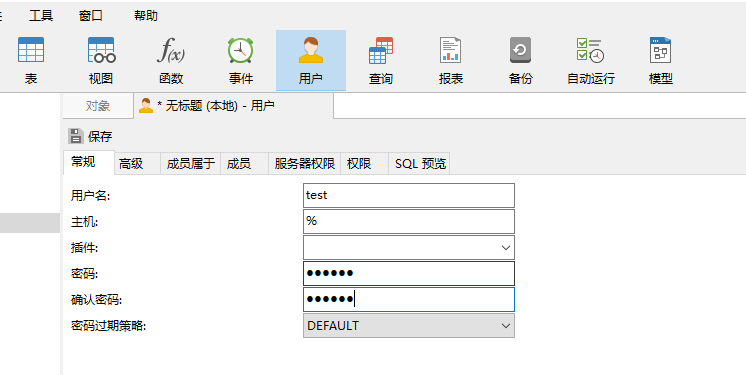This screenshot has width=746, height=375.
Task: Switch to the 服务器权限 tab
Action: 304,164
